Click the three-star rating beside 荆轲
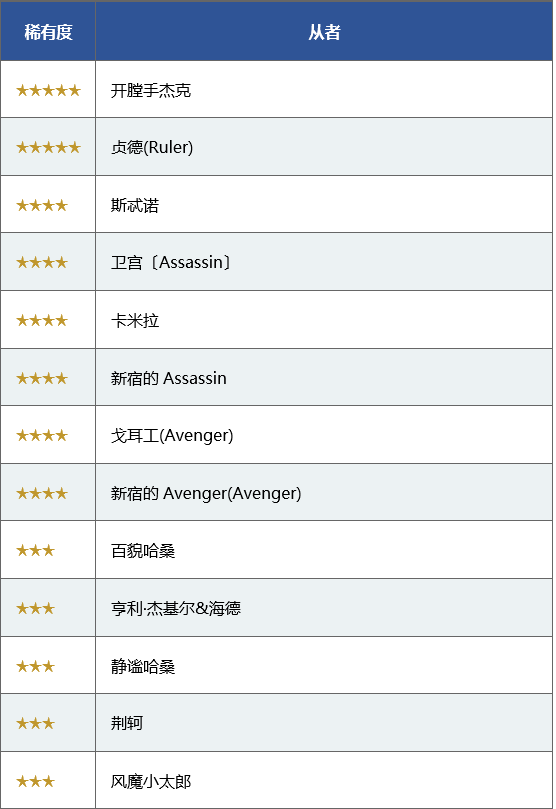Image resolution: width=556 pixels, height=809 pixels. [36, 723]
